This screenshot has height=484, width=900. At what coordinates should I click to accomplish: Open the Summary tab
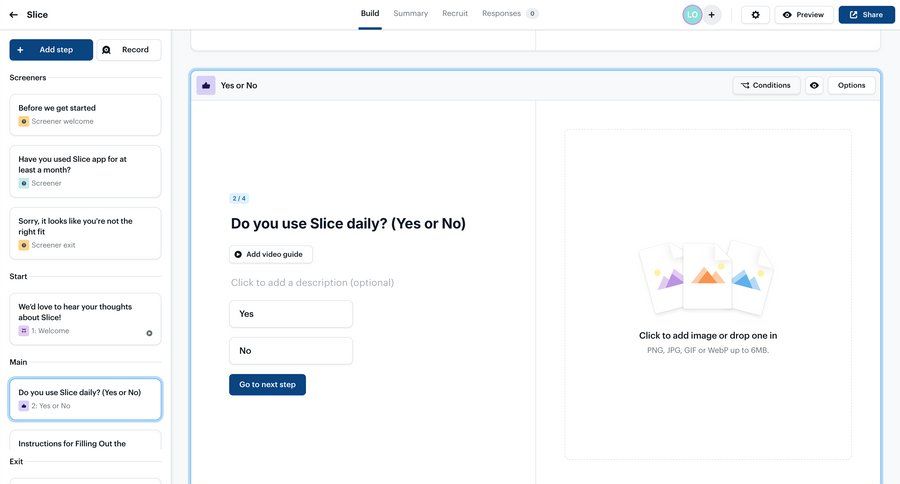410,14
